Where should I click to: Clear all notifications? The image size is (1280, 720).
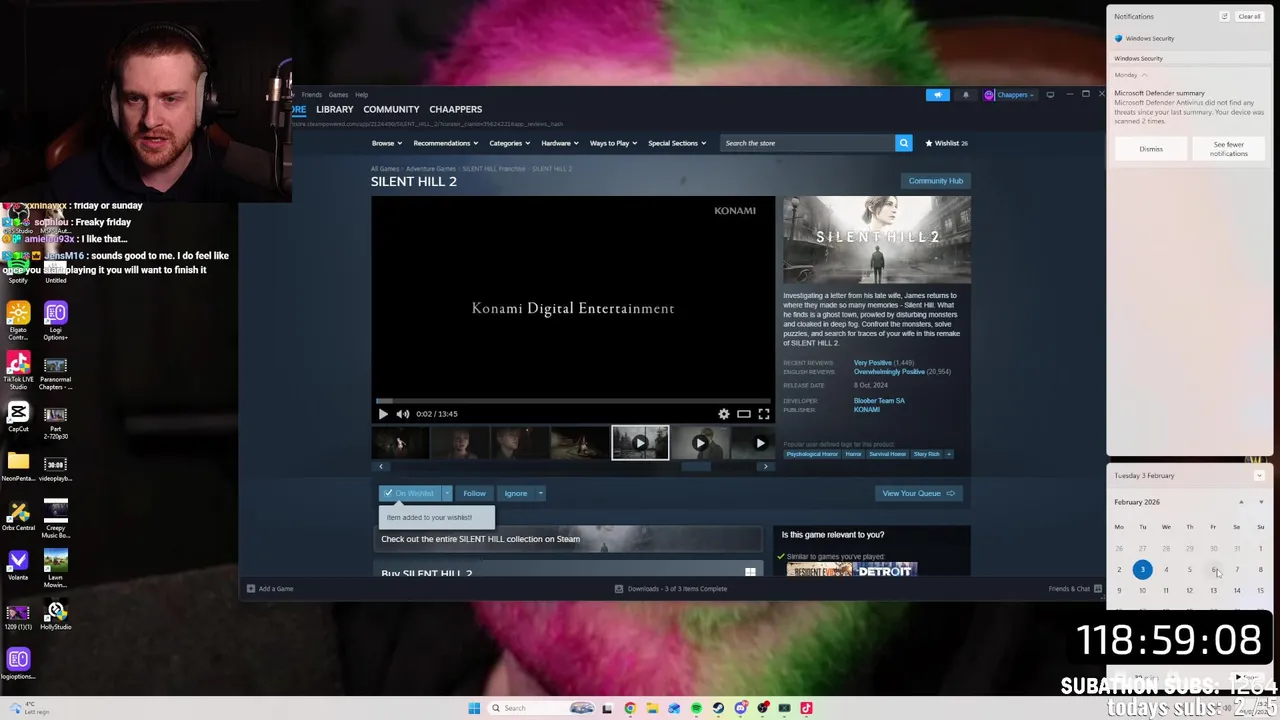[x=1249, y=16]
